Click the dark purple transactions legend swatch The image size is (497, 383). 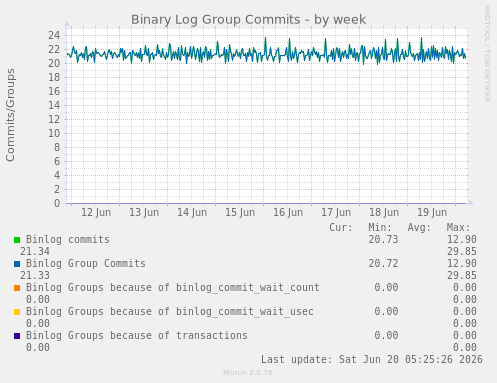[x=17, y=336]
